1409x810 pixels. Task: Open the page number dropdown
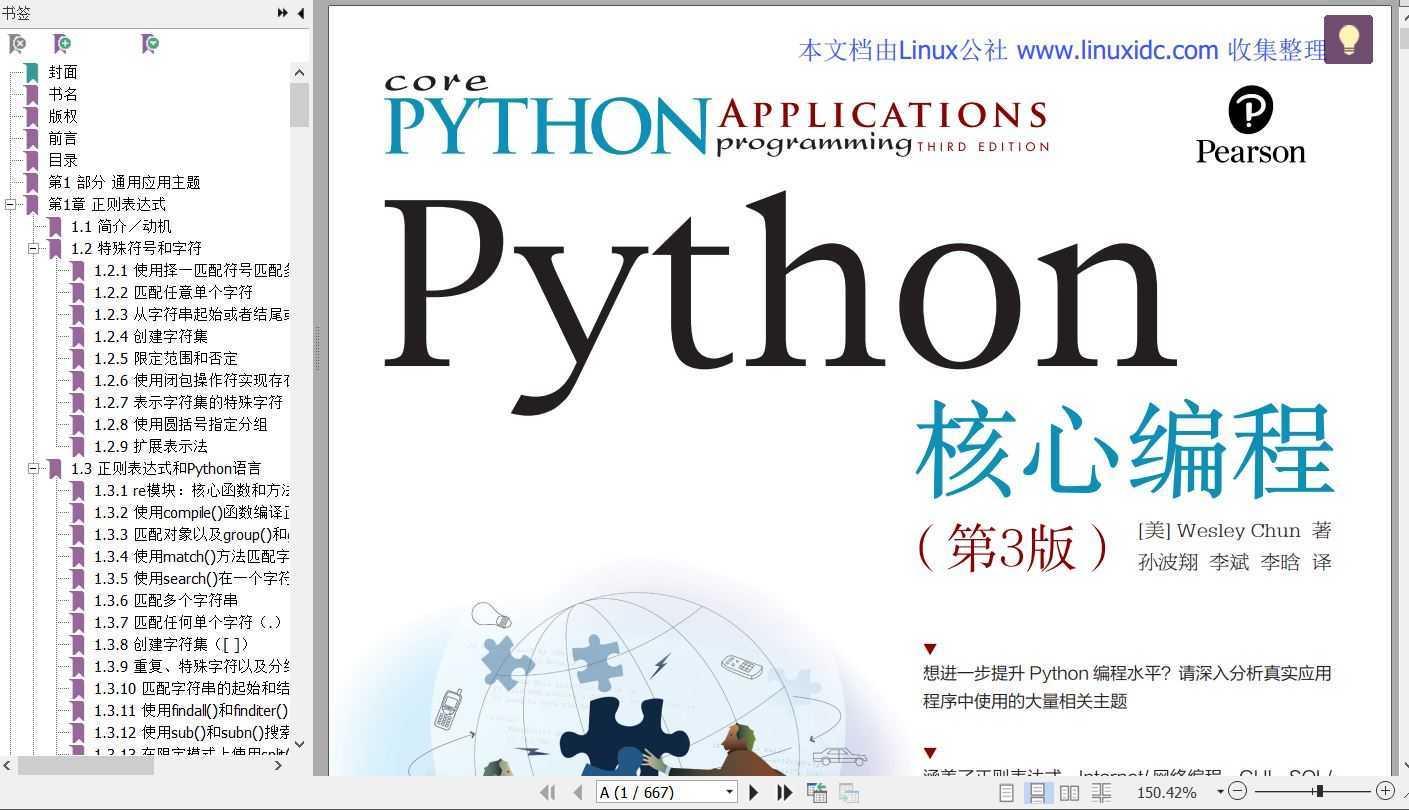[729, 792]
